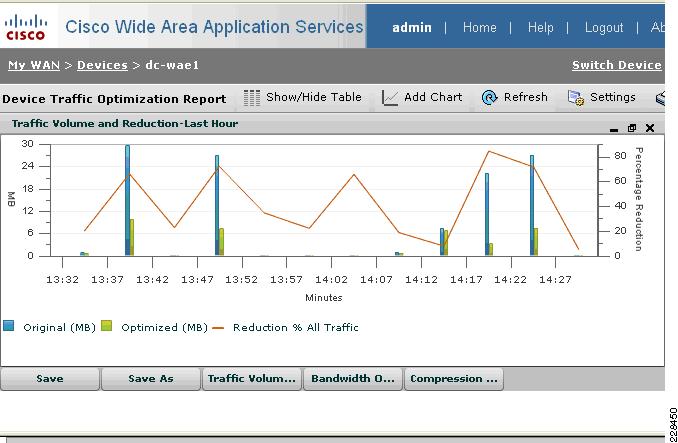Click Logout in the top bar

click(604, 28)
